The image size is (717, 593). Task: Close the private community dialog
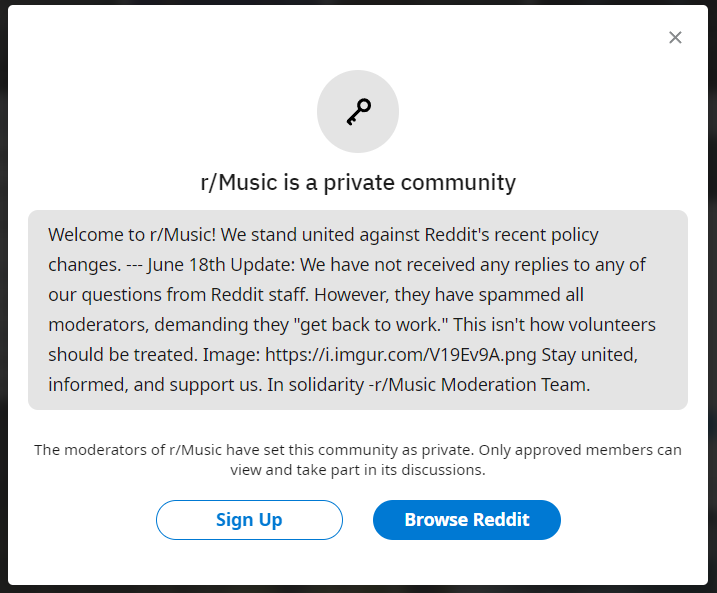[675, 37]
